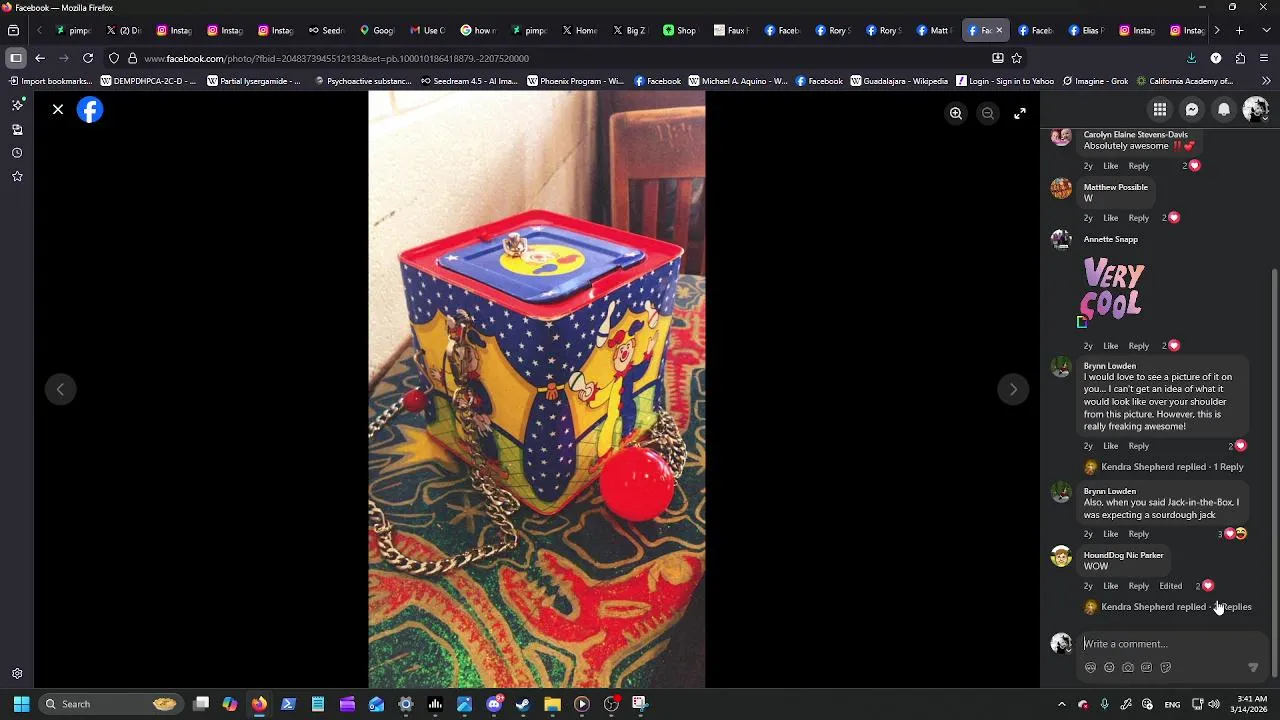Click the avatar emoji icon in comment box
Image resolution: width=1280 pixels, height=720 pixels.
click(1090, 668)
